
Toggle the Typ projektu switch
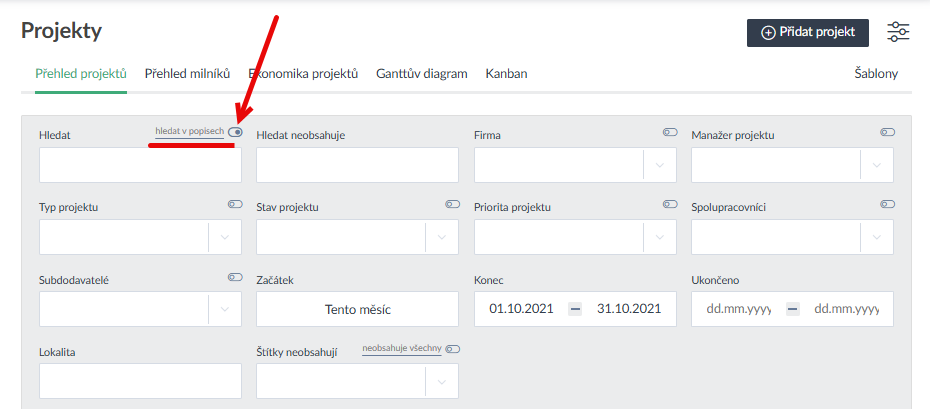235,204
